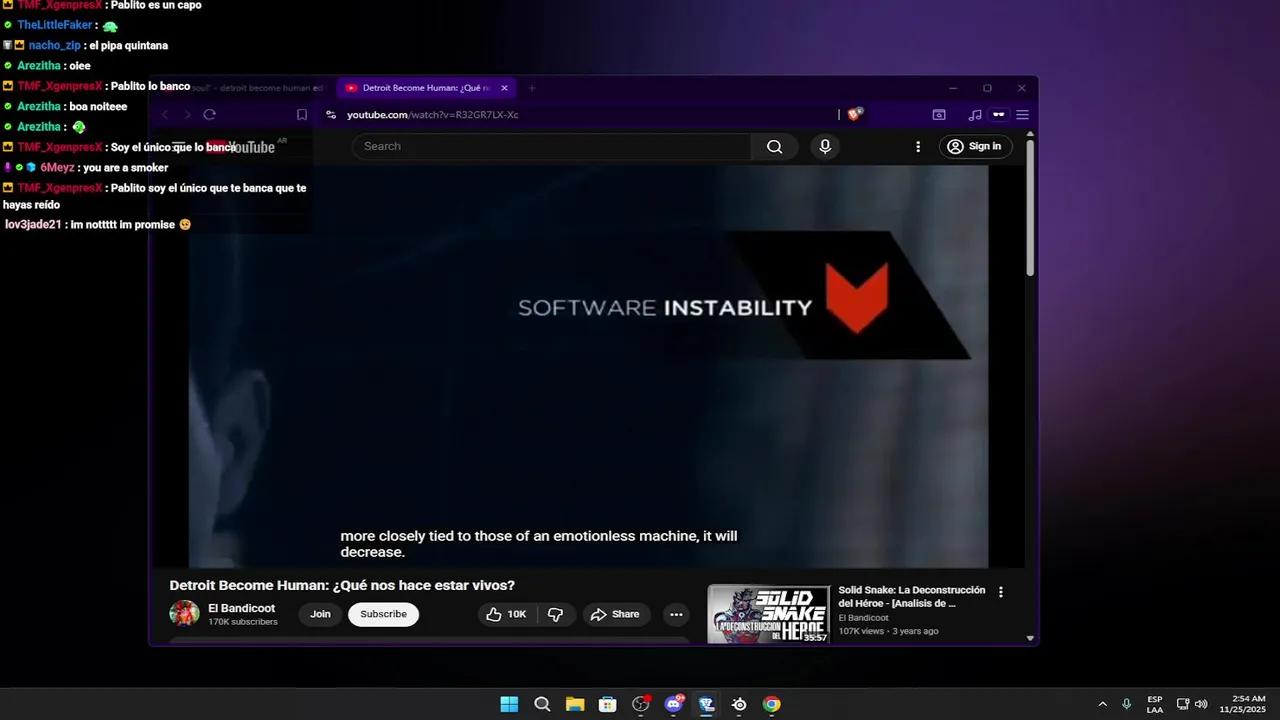Open the Brave Shields lion icon
Image resolution: width=1280 pixels, height=720 pixels.
pyautogui.click(x=854, y=114)
